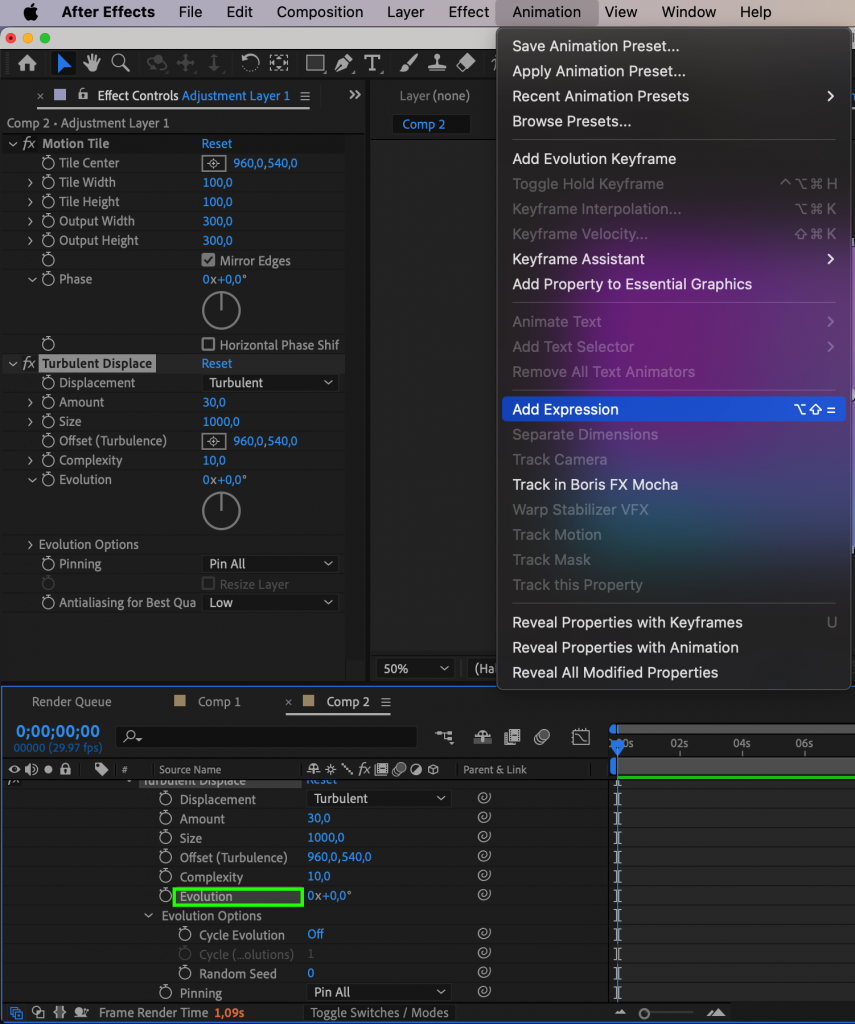Change the Pinning dropdown from Pin All

(x=270, y=563)
